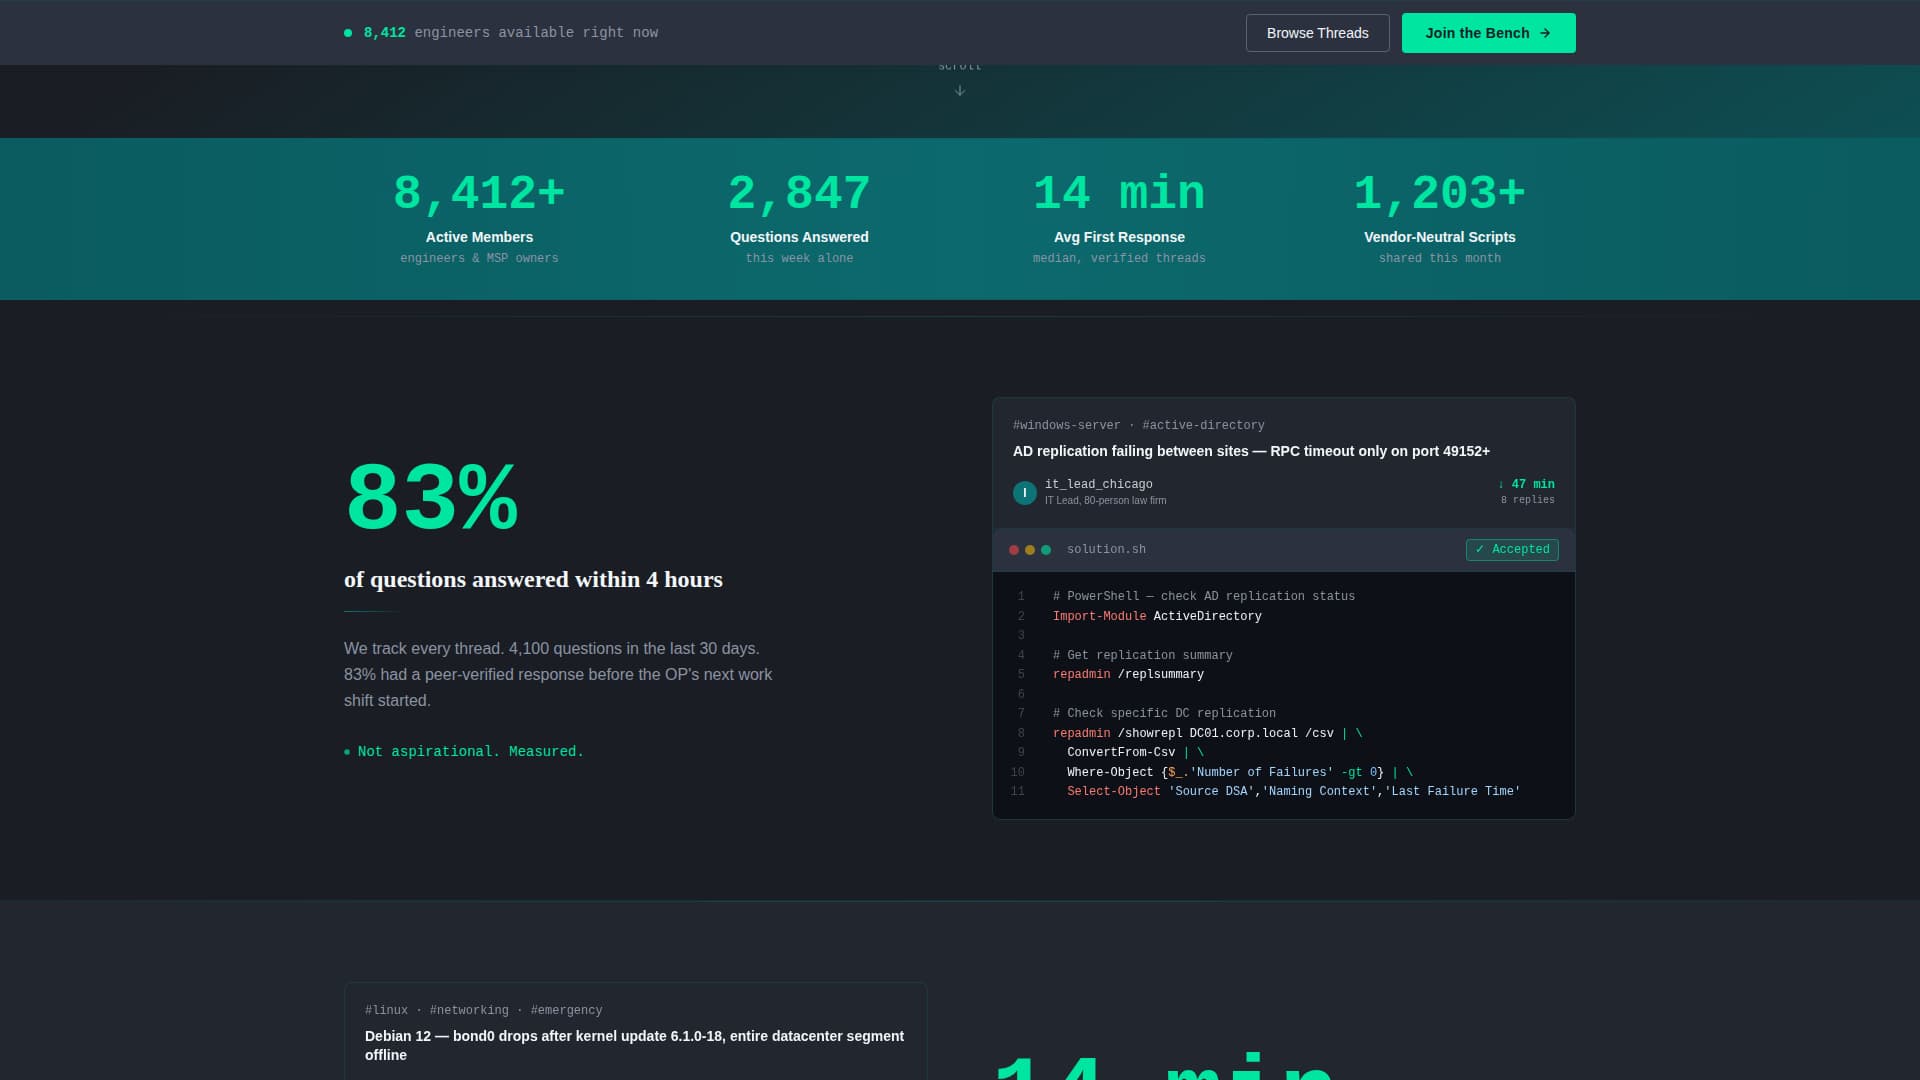Viewport: 1920px width, 1080px height.
Task: Click the green traffic-light dot on solution.sh
Action: click(x=1046, y=549)
